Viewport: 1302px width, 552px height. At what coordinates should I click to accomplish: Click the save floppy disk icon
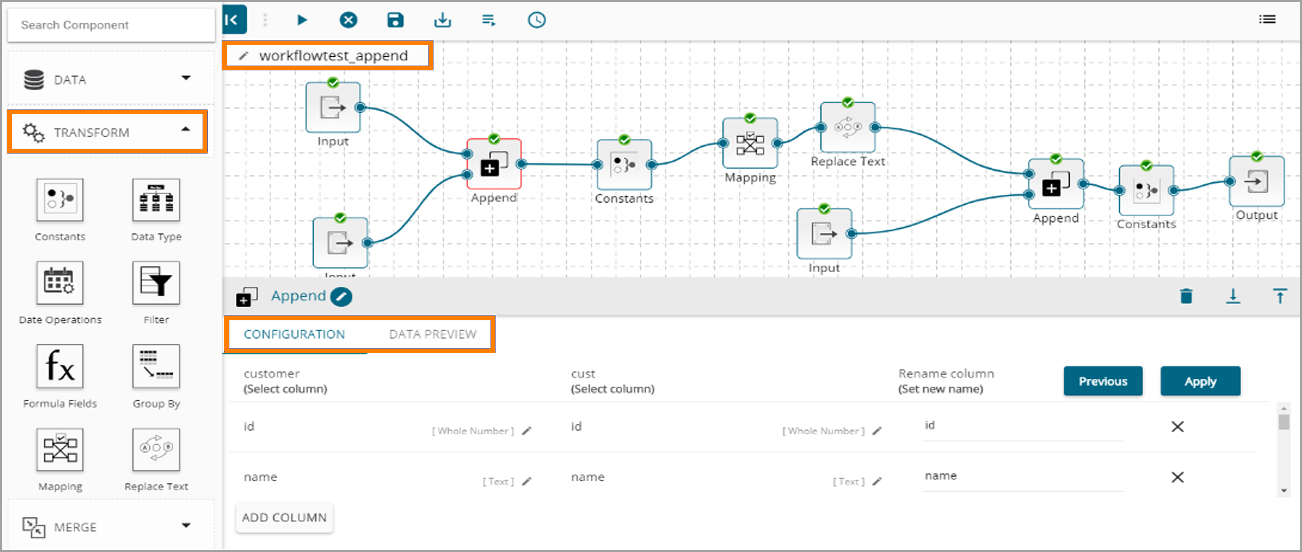[395, 19]
